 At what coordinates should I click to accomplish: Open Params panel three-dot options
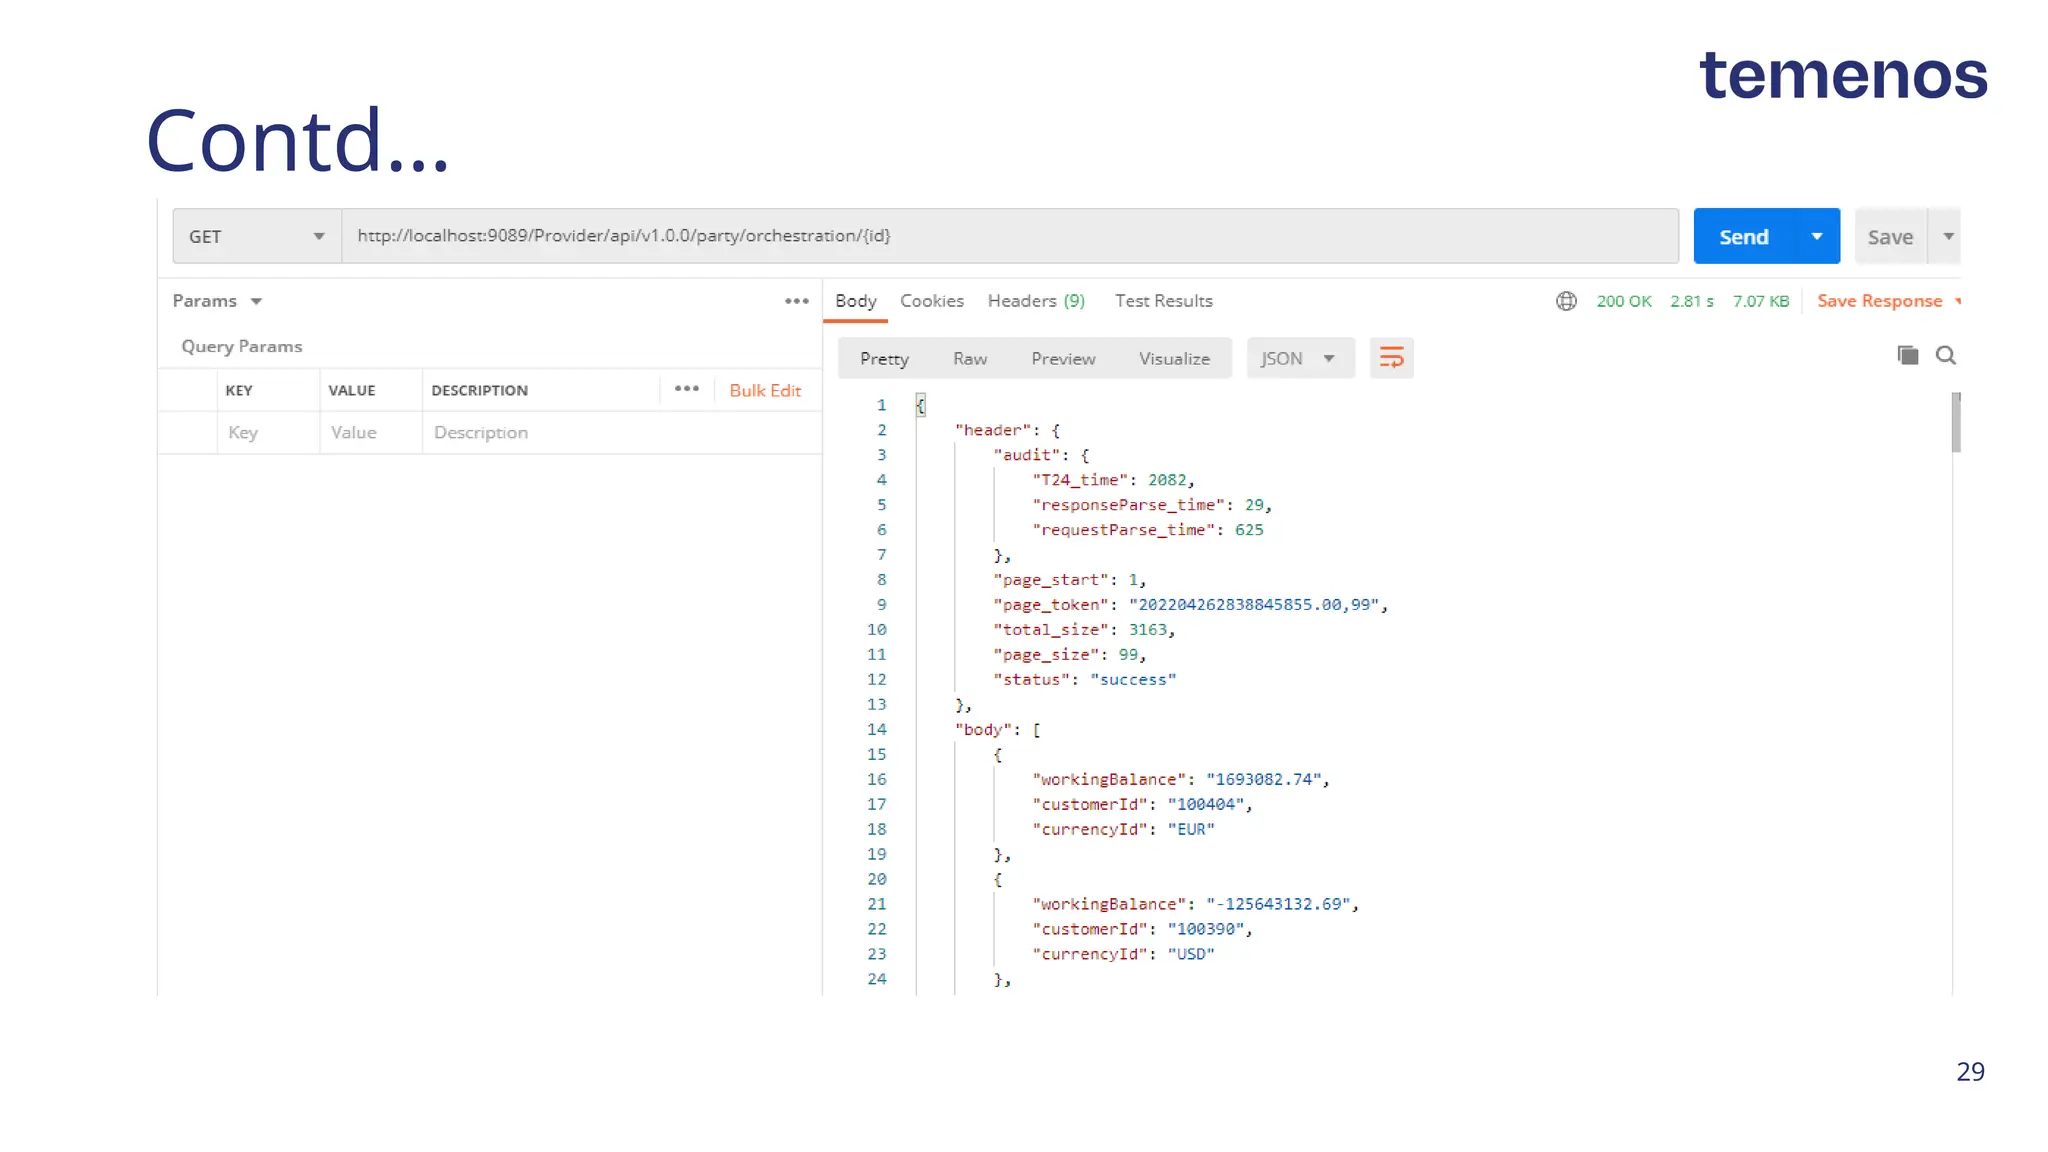tap(796, 301)
